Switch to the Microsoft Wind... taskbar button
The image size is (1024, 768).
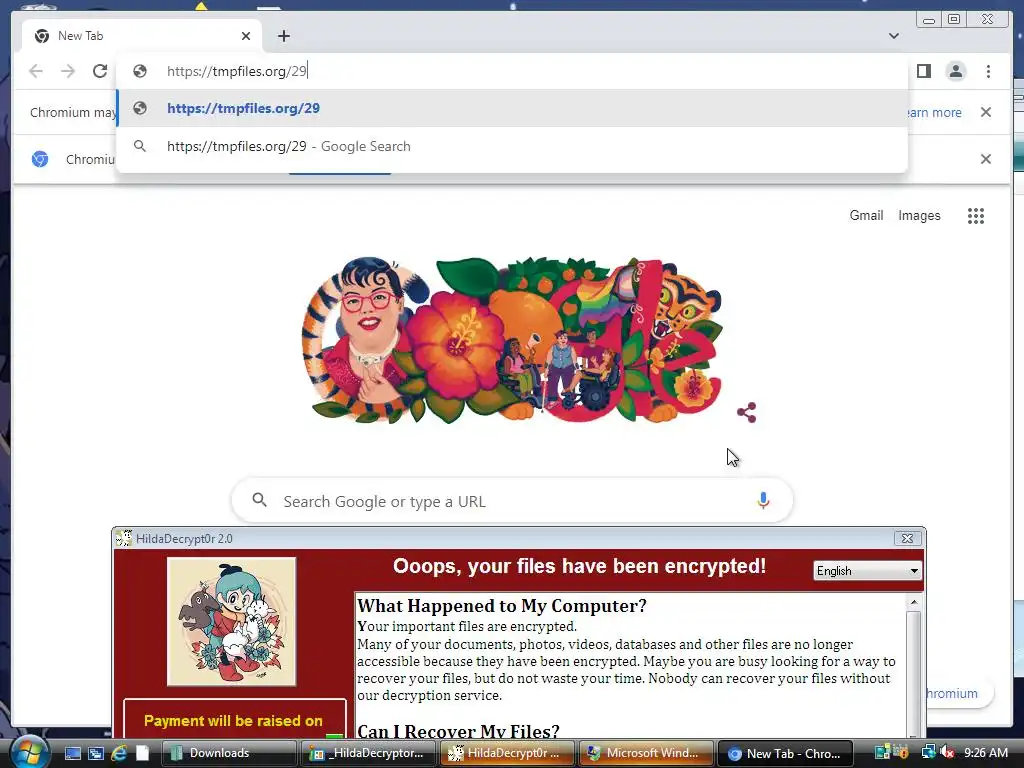[645, 753]
